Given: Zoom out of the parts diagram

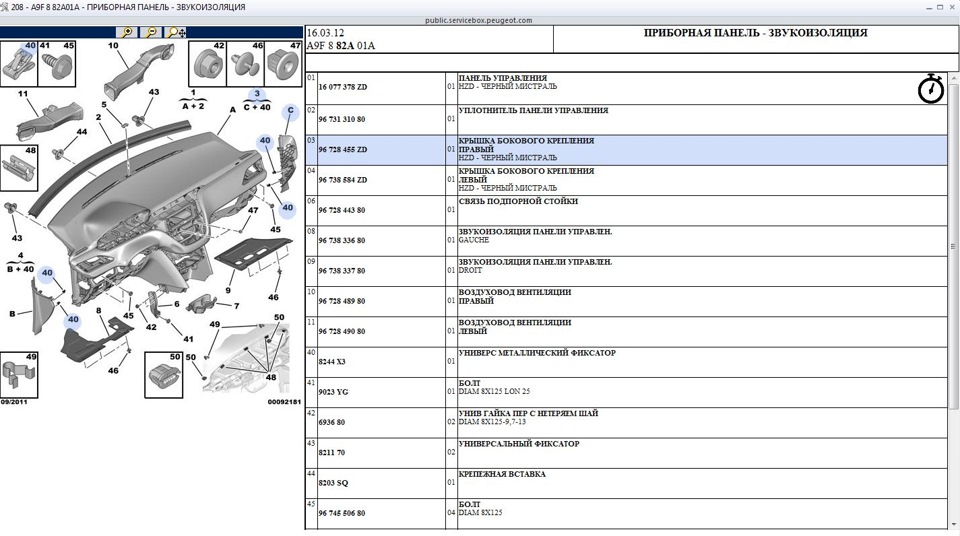Looking at the screenshot, I should (x=151, y=32).
